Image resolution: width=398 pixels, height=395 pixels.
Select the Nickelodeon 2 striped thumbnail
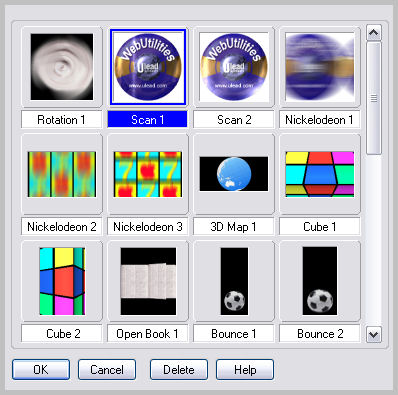62,174
